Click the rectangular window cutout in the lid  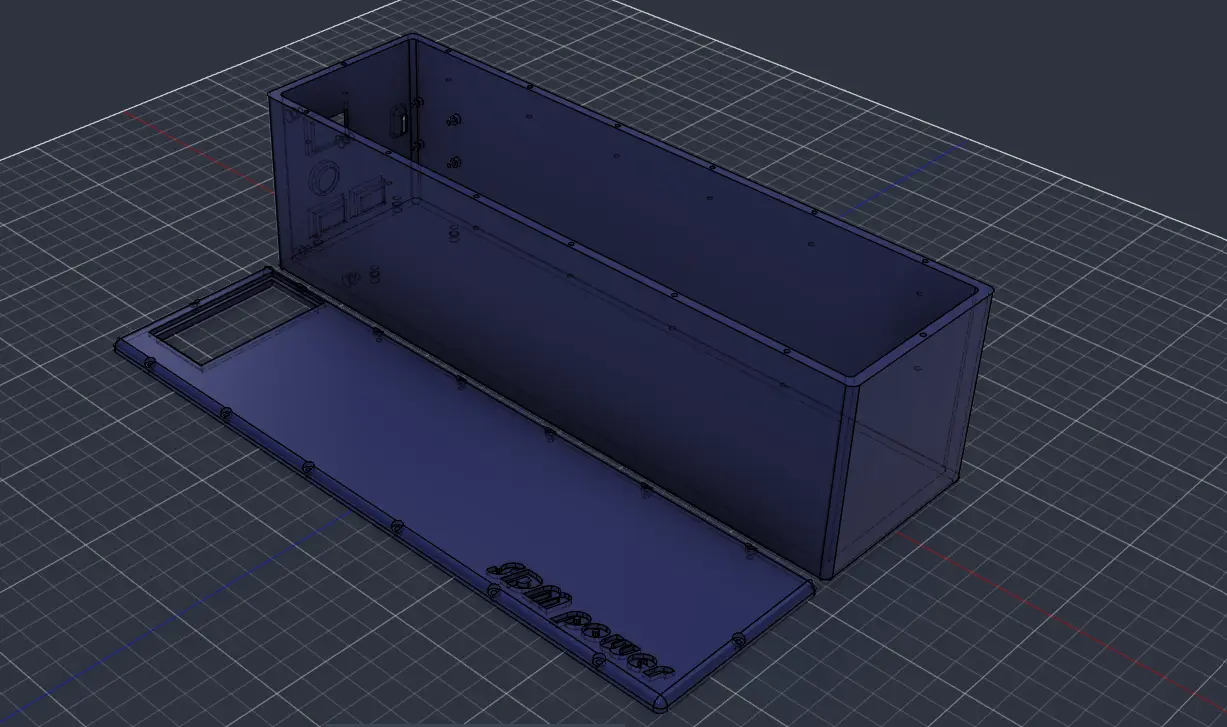point(236,320)
